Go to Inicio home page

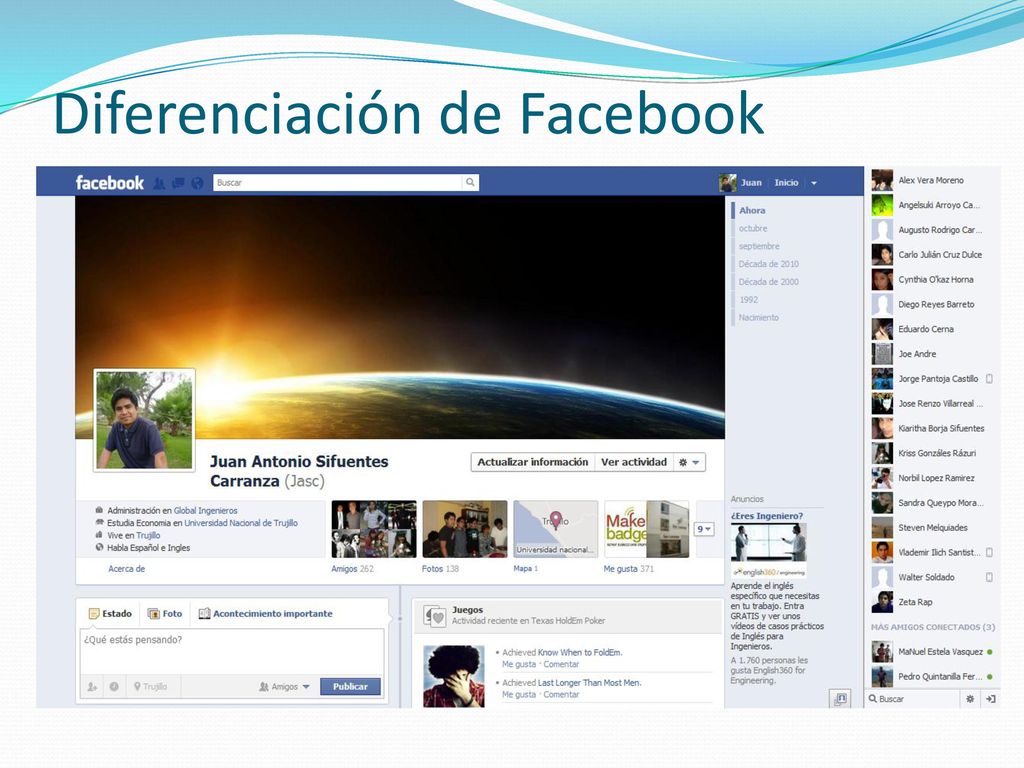(x=786, y=183)
